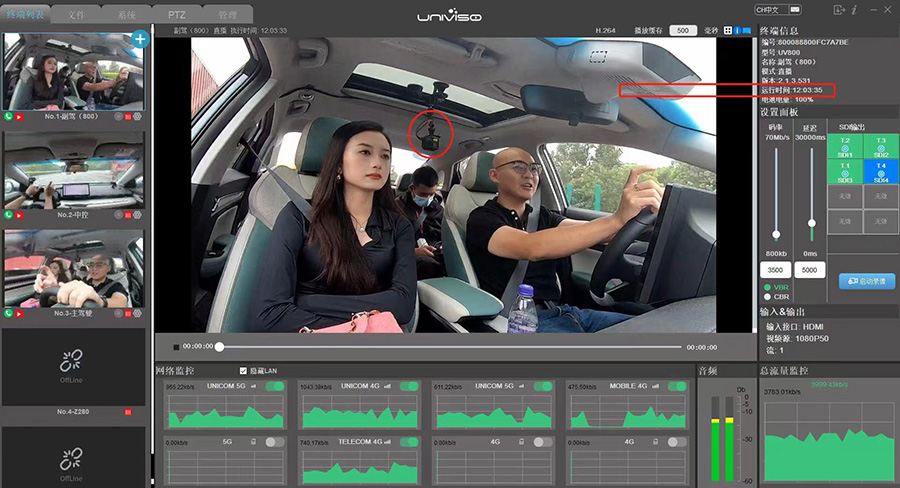Click gray circle icon beside No.1-副驾 label

point(118,117)
